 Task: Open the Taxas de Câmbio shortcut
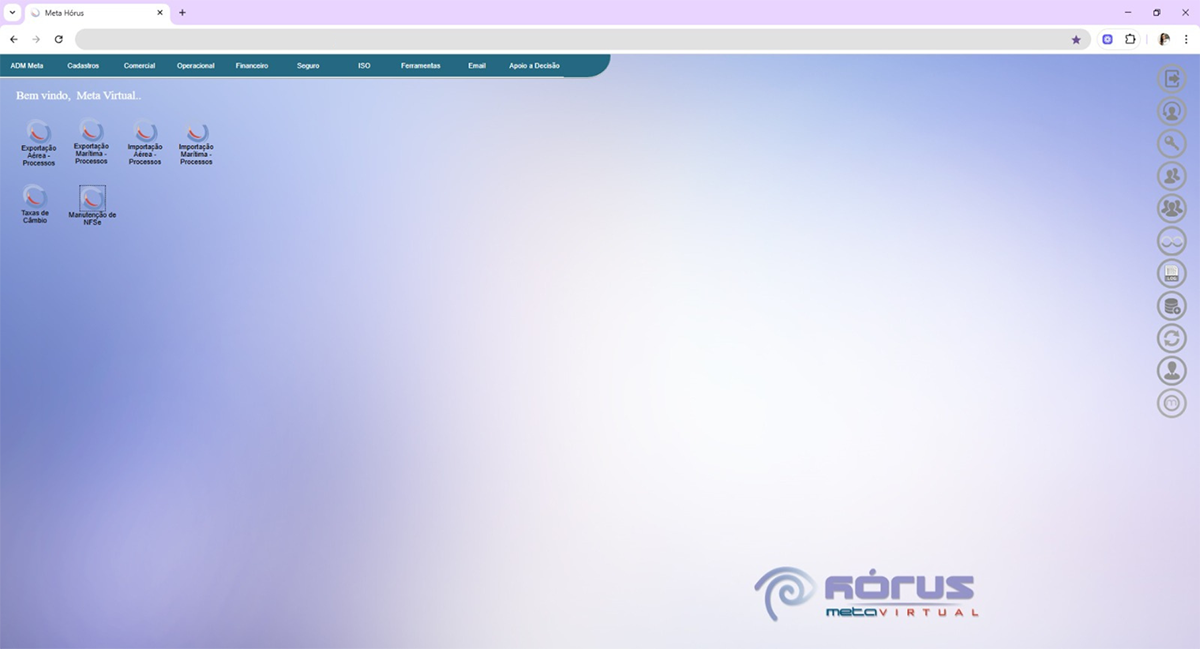pyautogui.click(x=35, y=197)
